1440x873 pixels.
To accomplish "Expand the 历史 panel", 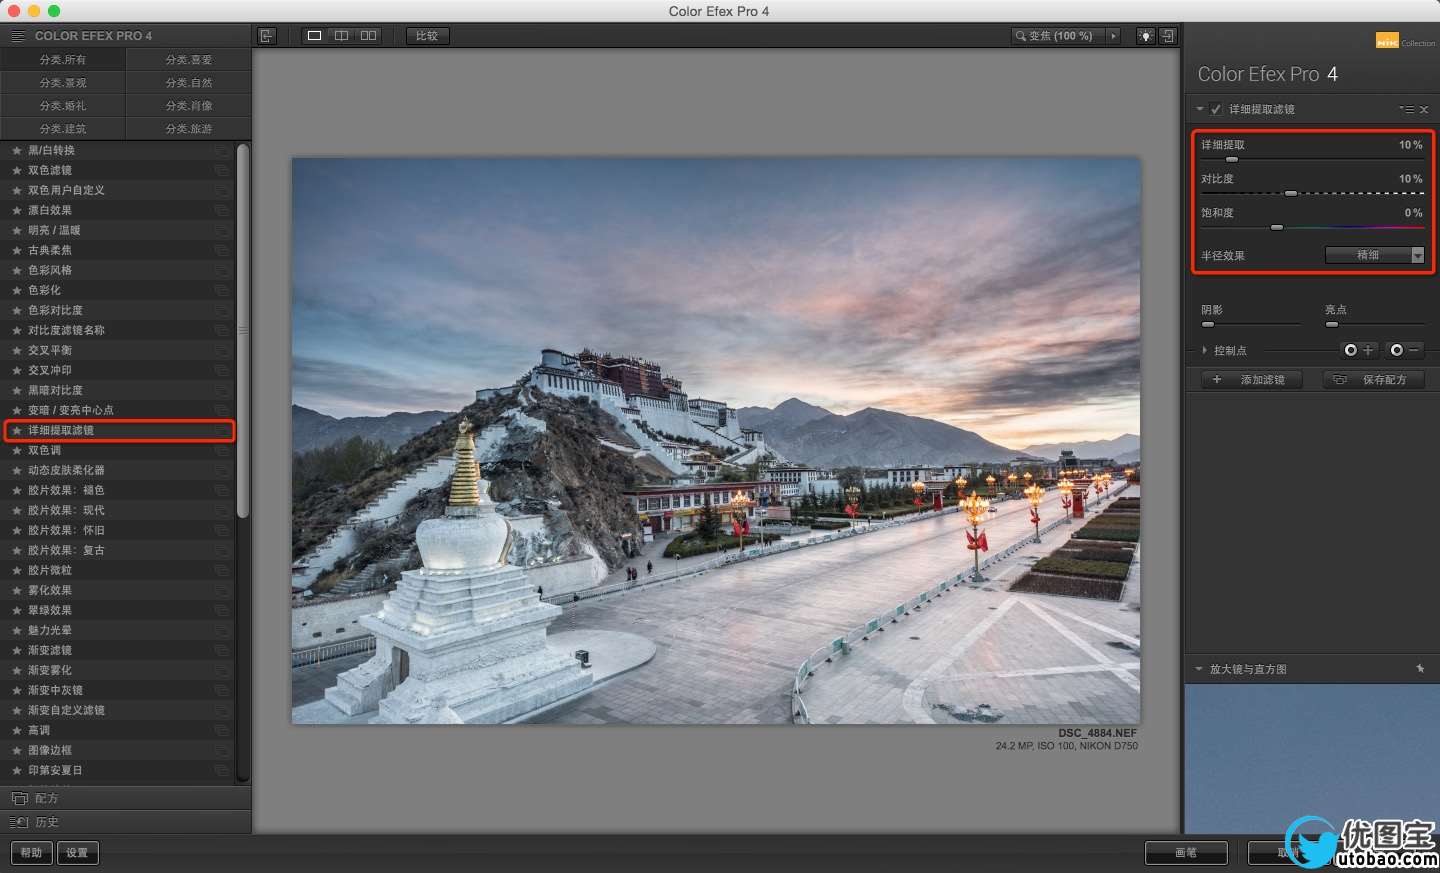I will pyautogui.click(x=125, y=822).
